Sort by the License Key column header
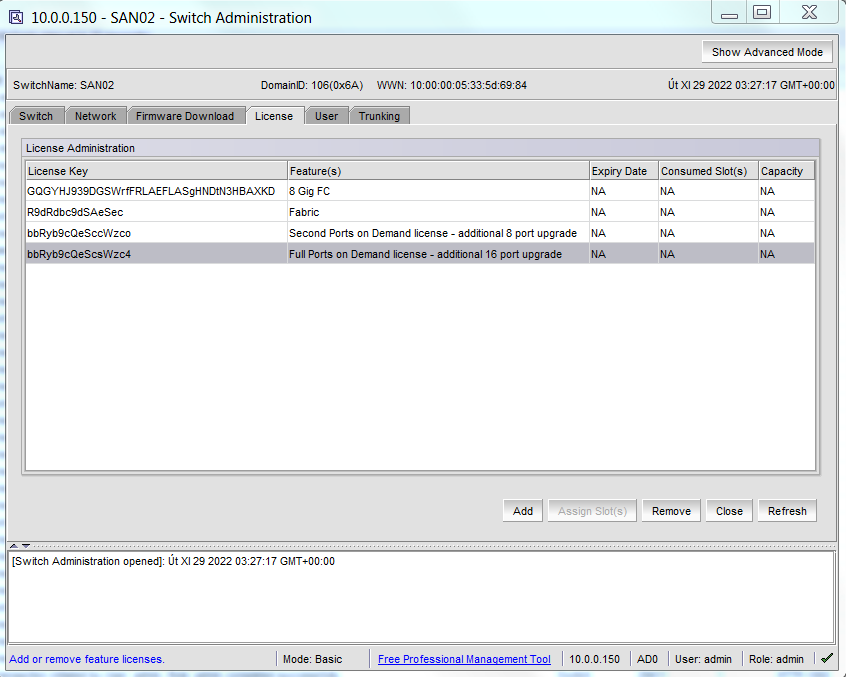 click(x=156, y=171)
